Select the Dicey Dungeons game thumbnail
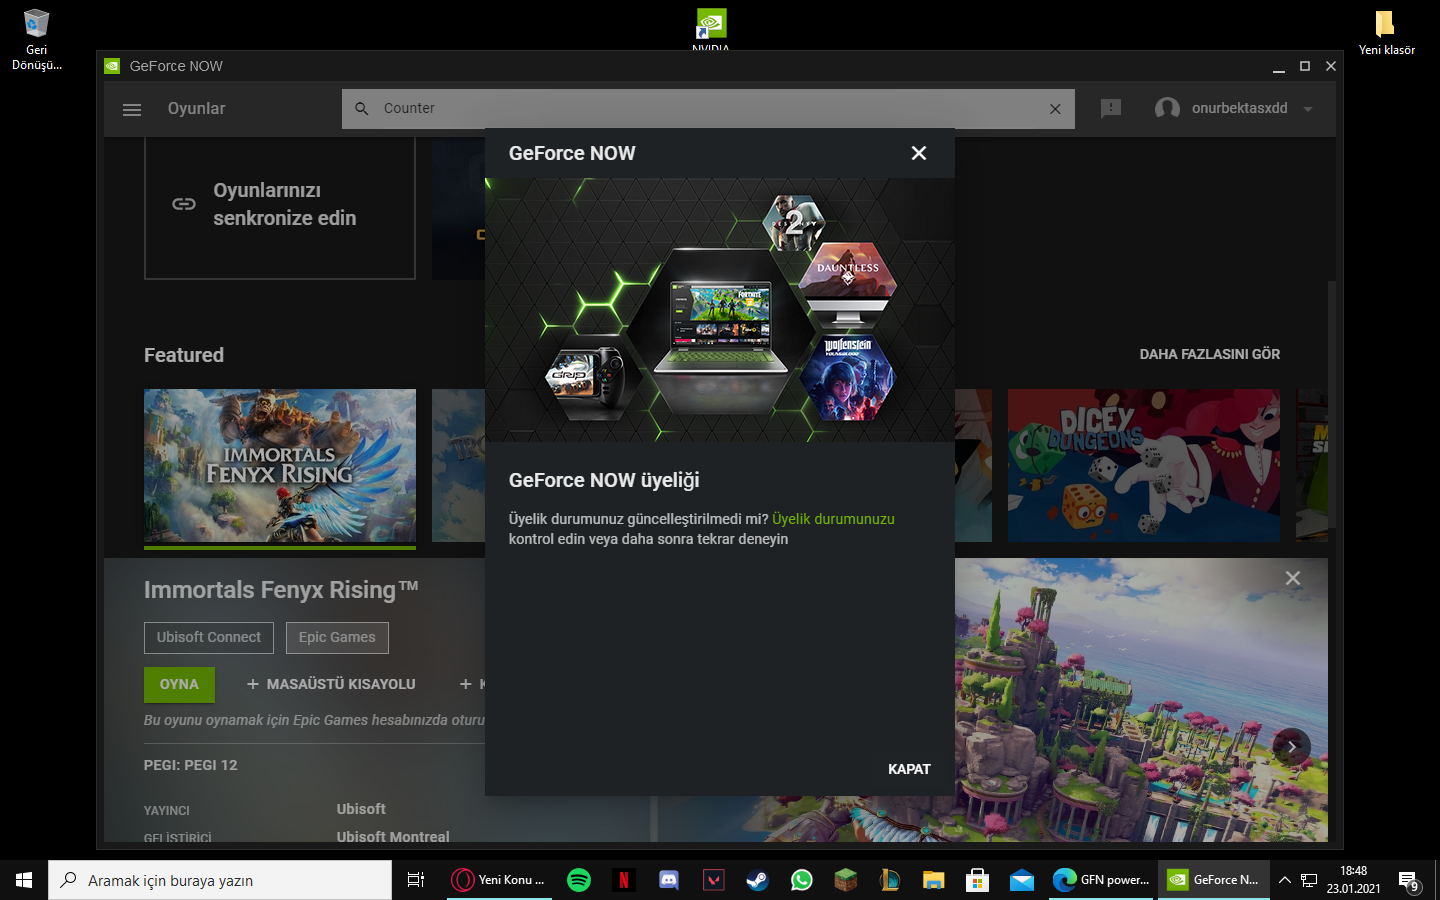1440x900 pixels. click(1144, 466)
